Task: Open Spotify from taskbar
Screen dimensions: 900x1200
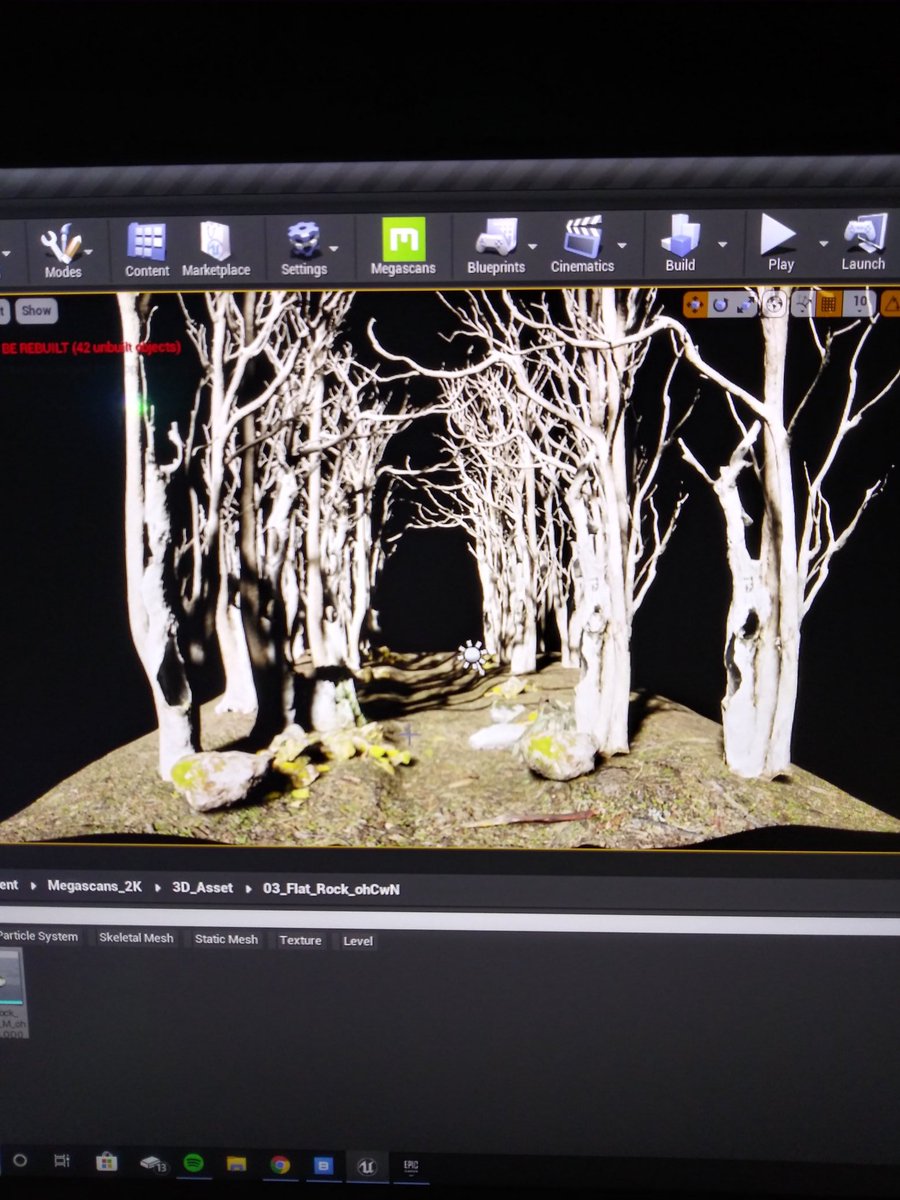Action: click(x=193, y=1163)
